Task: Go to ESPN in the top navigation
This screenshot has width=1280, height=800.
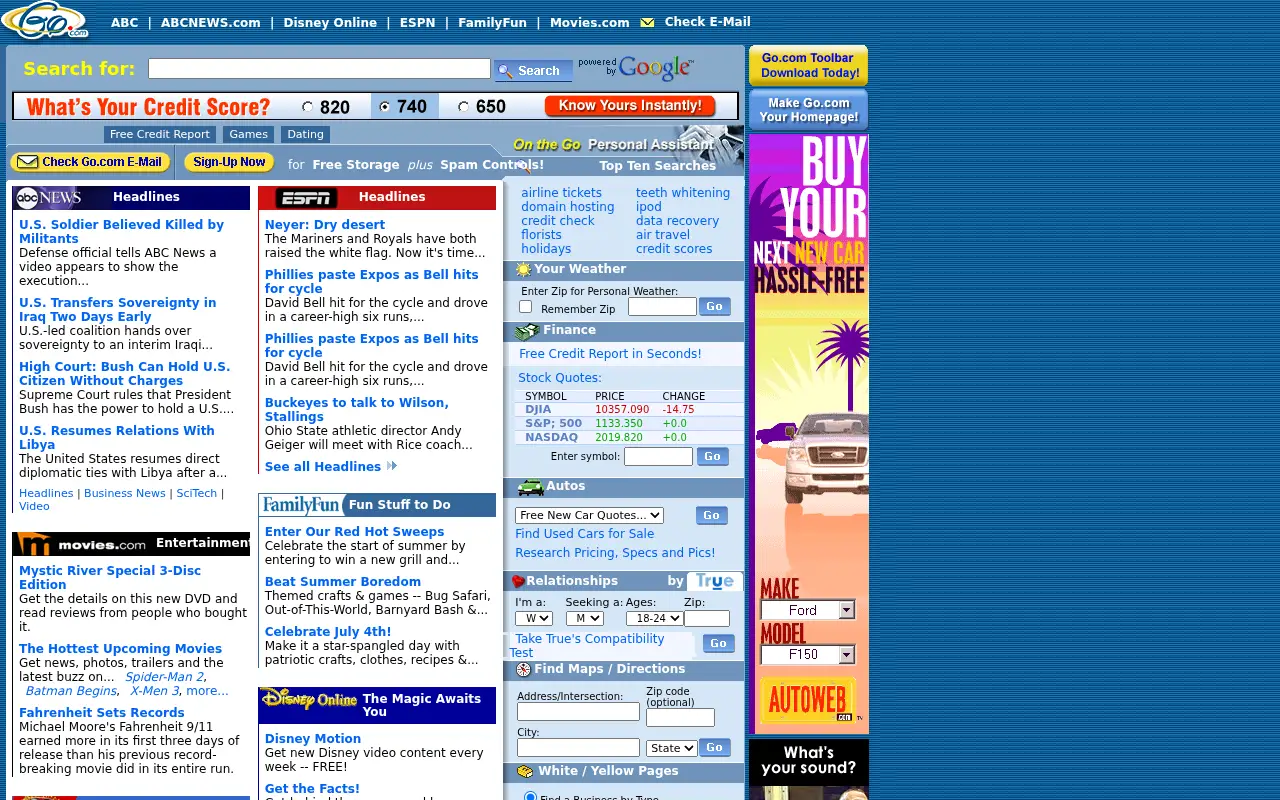Action: pyautogui.click(x=417, y=22)
